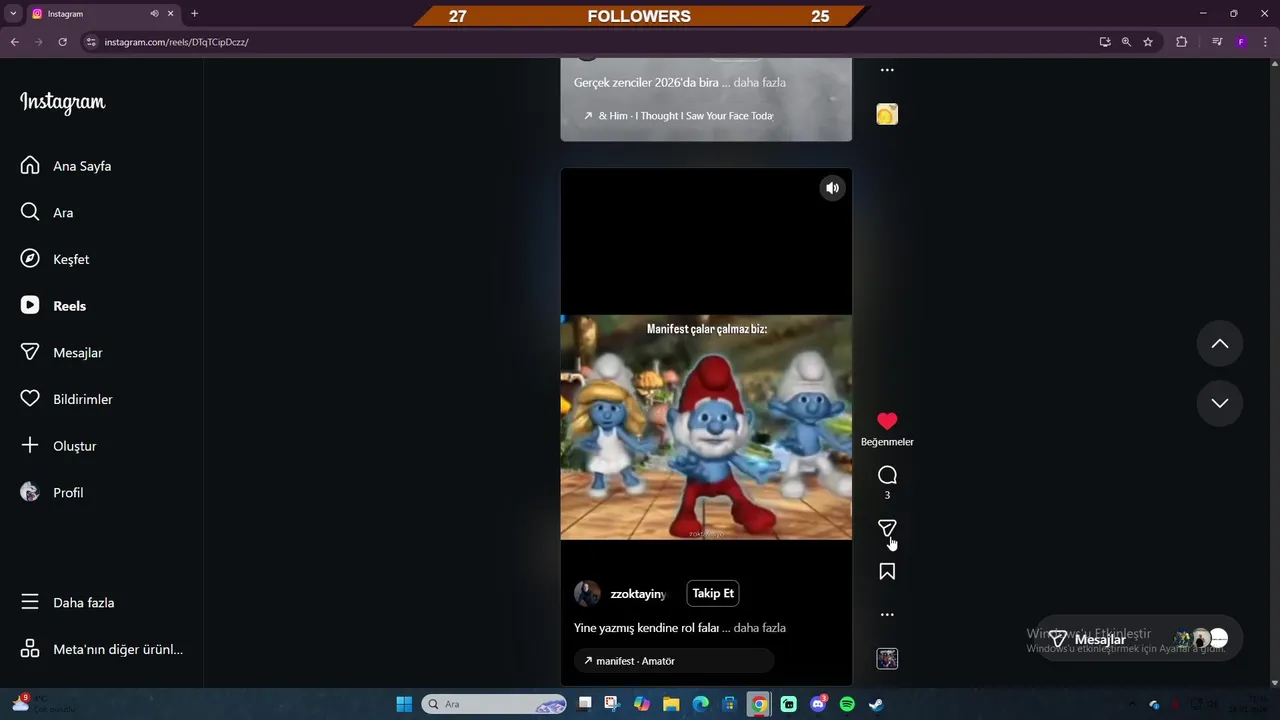Image resolution: width=1280 pixels, height=720 pixels.
Task: Click Takip Et to follow zzoktayiny
Action: (x=713, y=593)
